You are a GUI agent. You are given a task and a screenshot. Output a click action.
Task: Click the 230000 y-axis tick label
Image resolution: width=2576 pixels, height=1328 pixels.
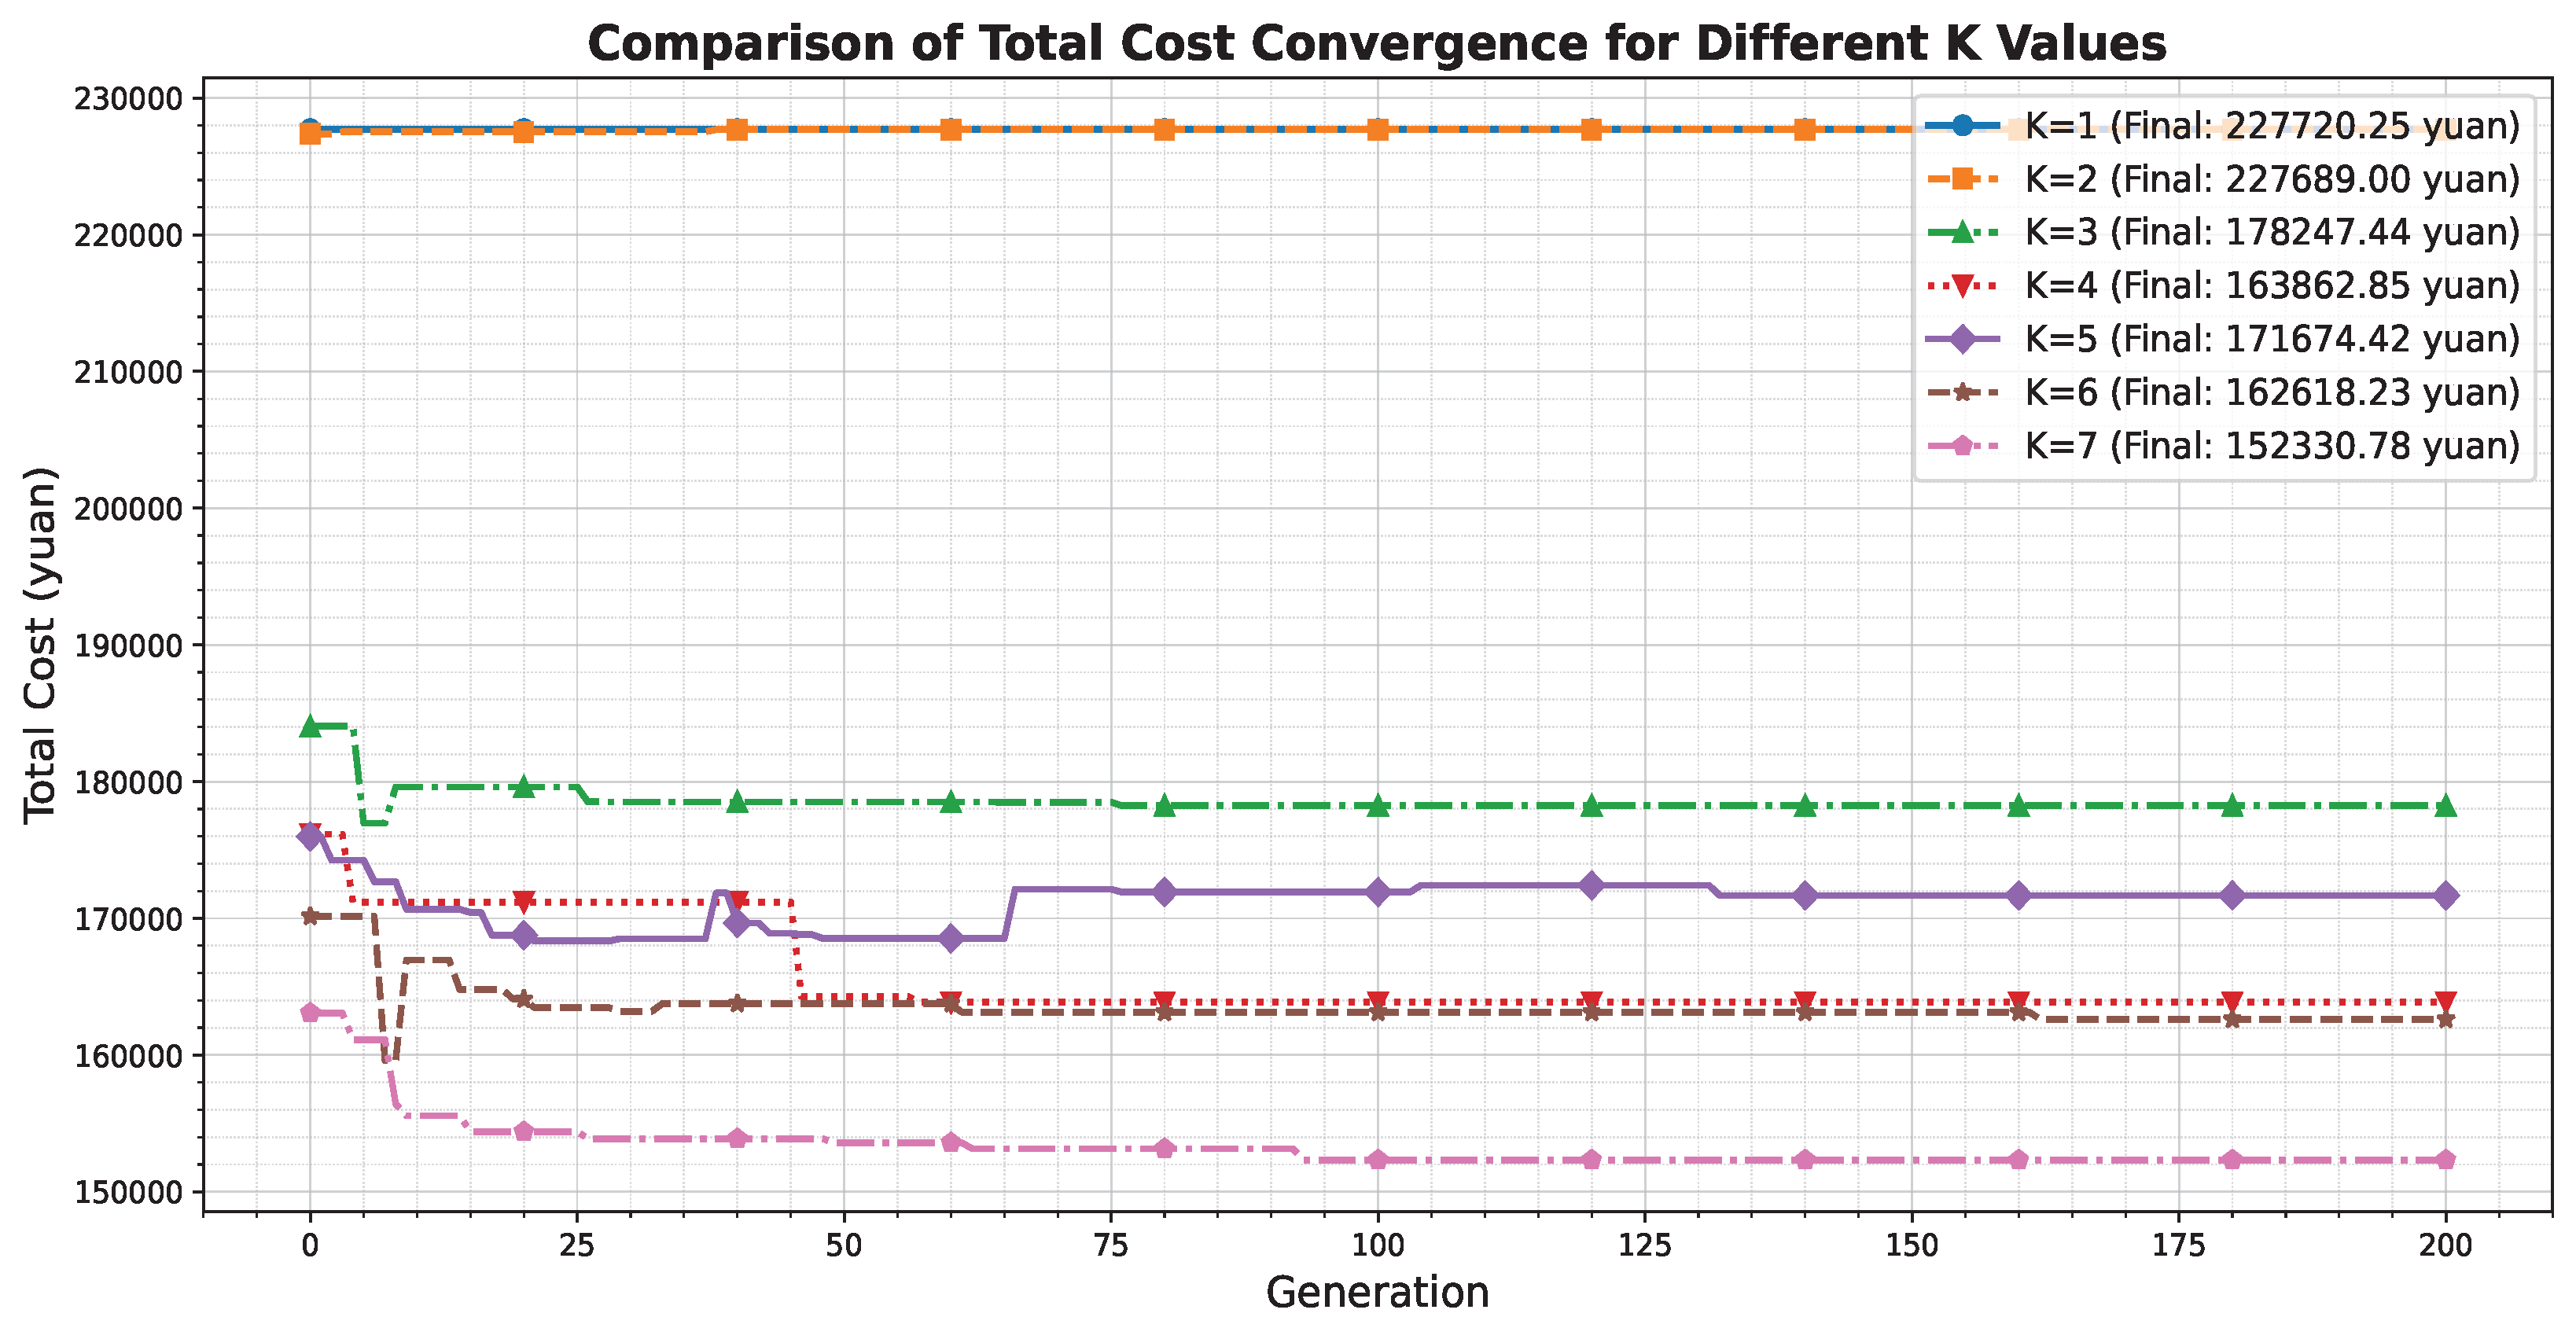pyautogui.click(x=129, y=99)
